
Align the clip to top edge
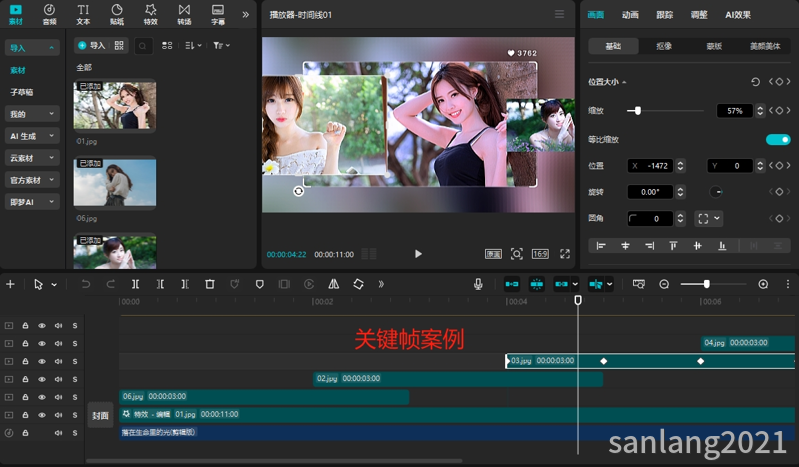pyautogui.click(x=673, y=246)
